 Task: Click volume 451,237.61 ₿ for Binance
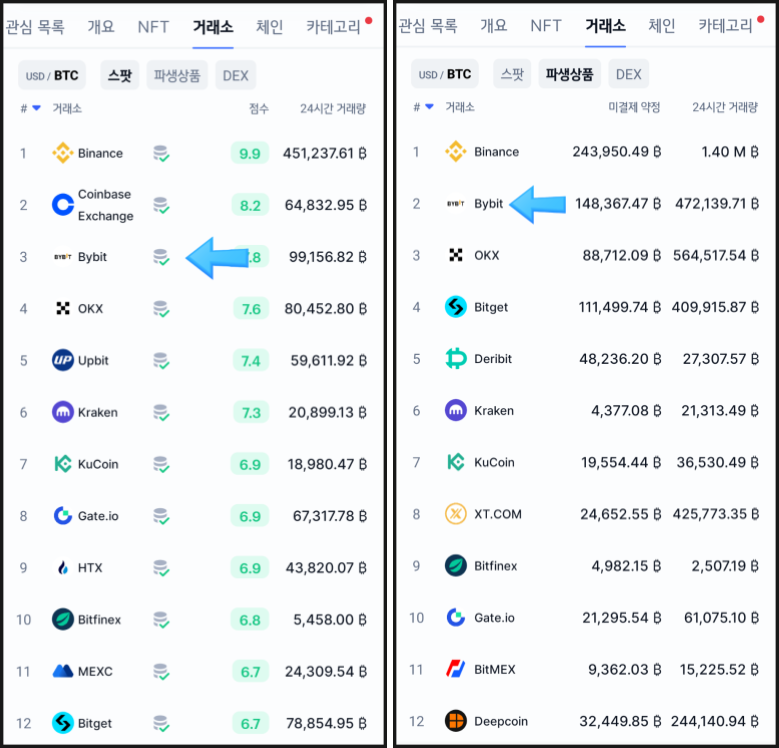tap(325, 153)
